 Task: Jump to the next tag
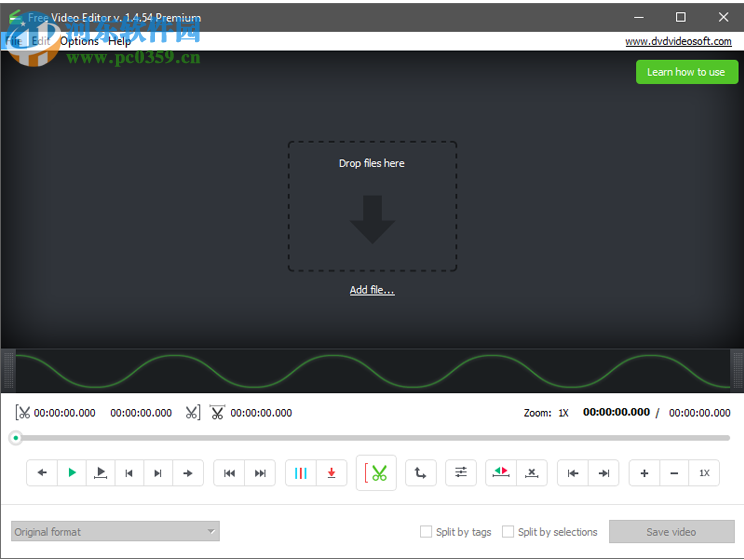click(x=260, y=473)
